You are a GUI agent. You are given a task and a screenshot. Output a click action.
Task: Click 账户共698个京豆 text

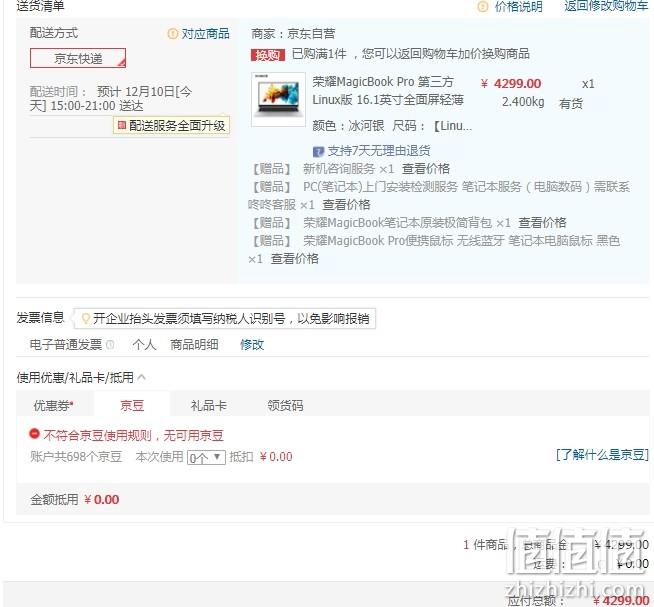(x=76, y=457)
